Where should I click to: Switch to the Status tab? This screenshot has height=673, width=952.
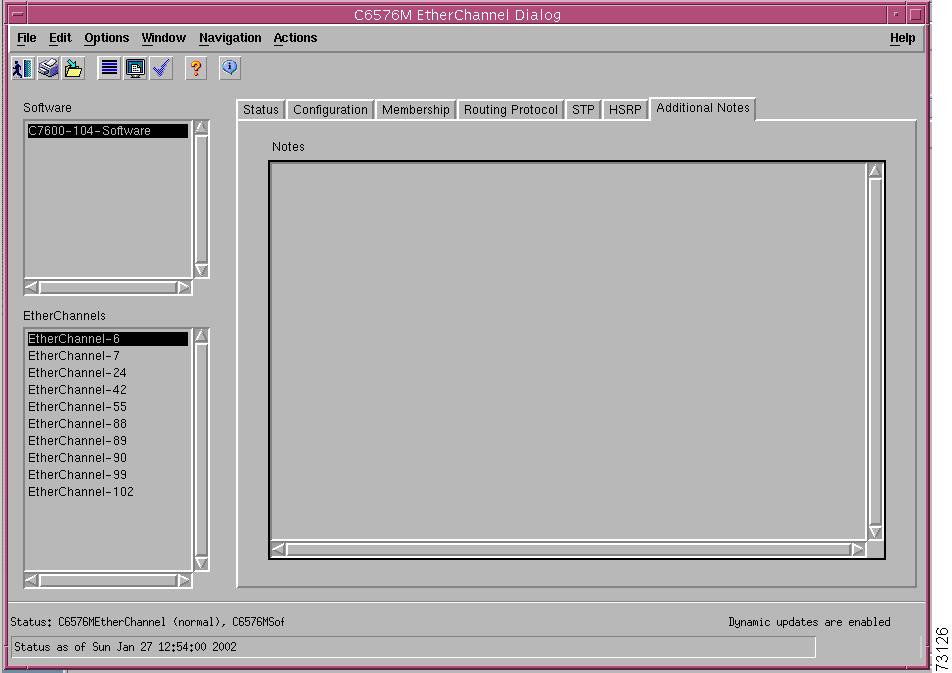260,110
